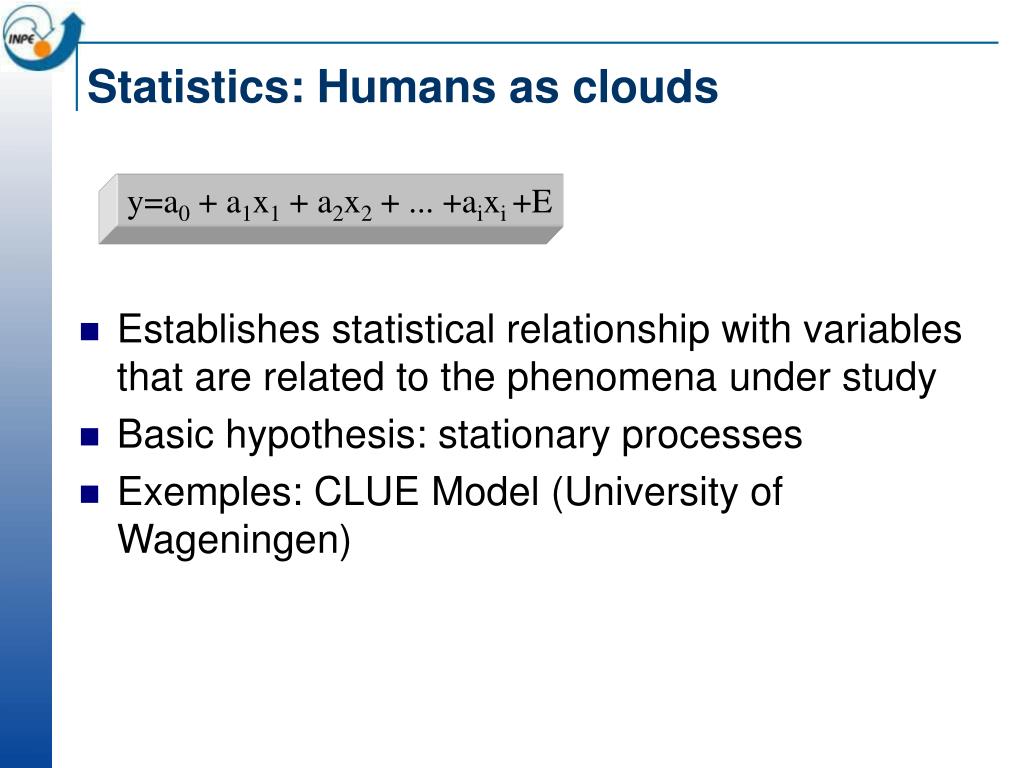Click the word 'CLUE' in the third bullet
The width and height of the screenshot is (1024, 768).
pyautogui.click(x=366, y=491)
